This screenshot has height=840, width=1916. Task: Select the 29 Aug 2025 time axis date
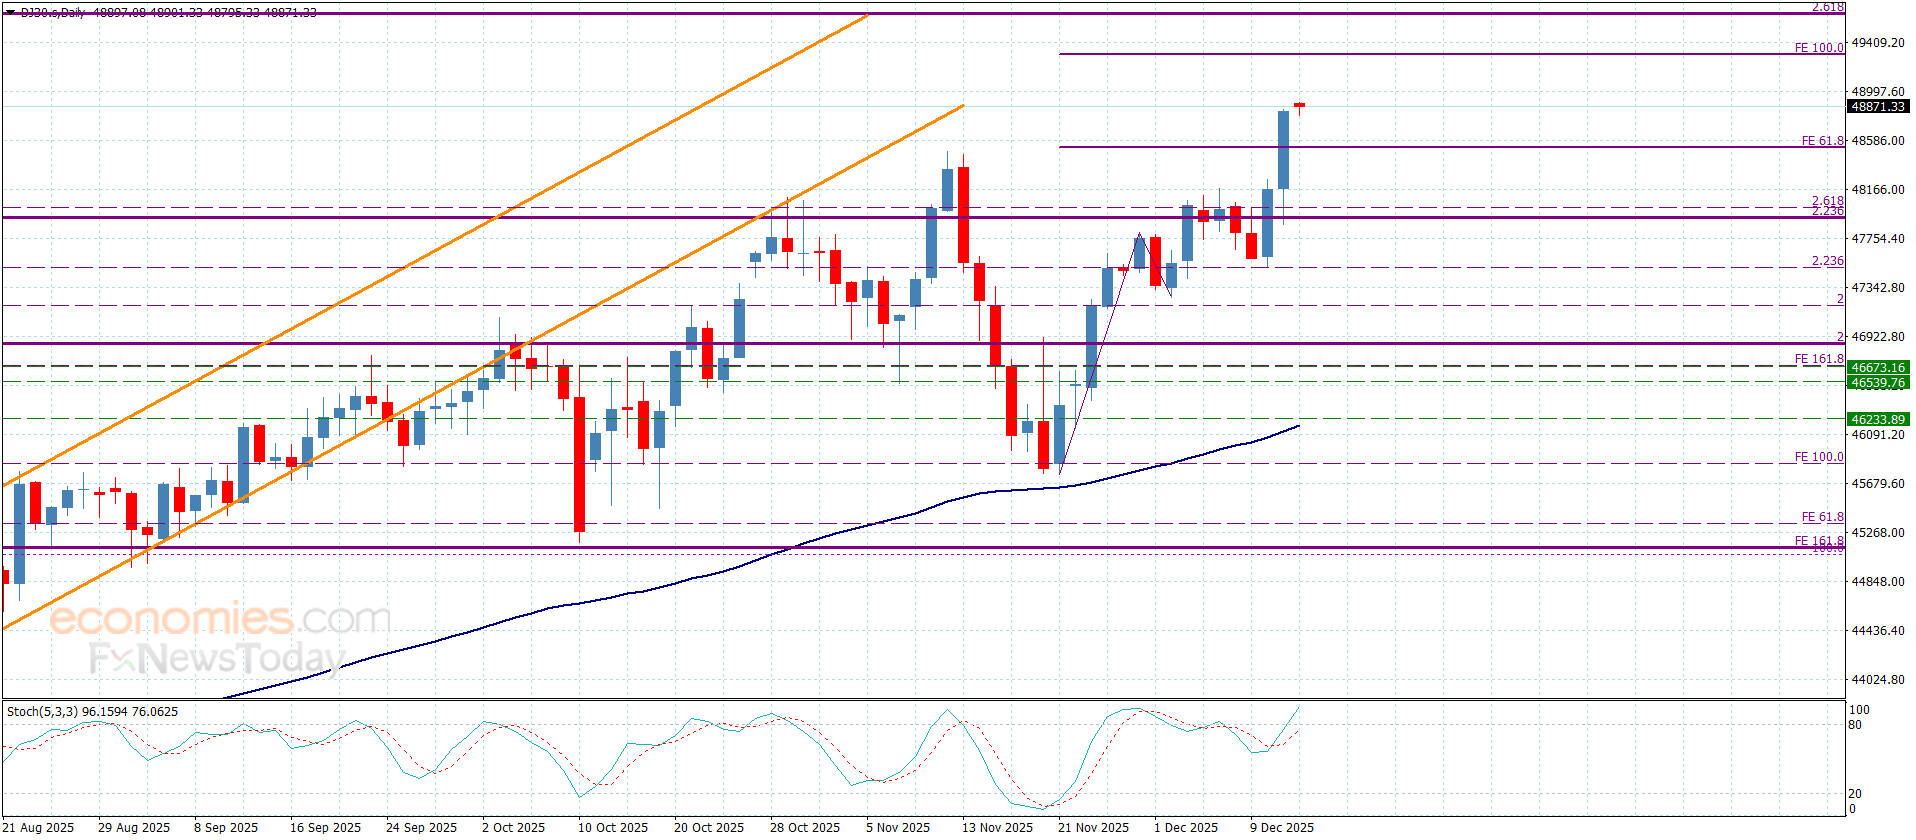coord(134,827)
